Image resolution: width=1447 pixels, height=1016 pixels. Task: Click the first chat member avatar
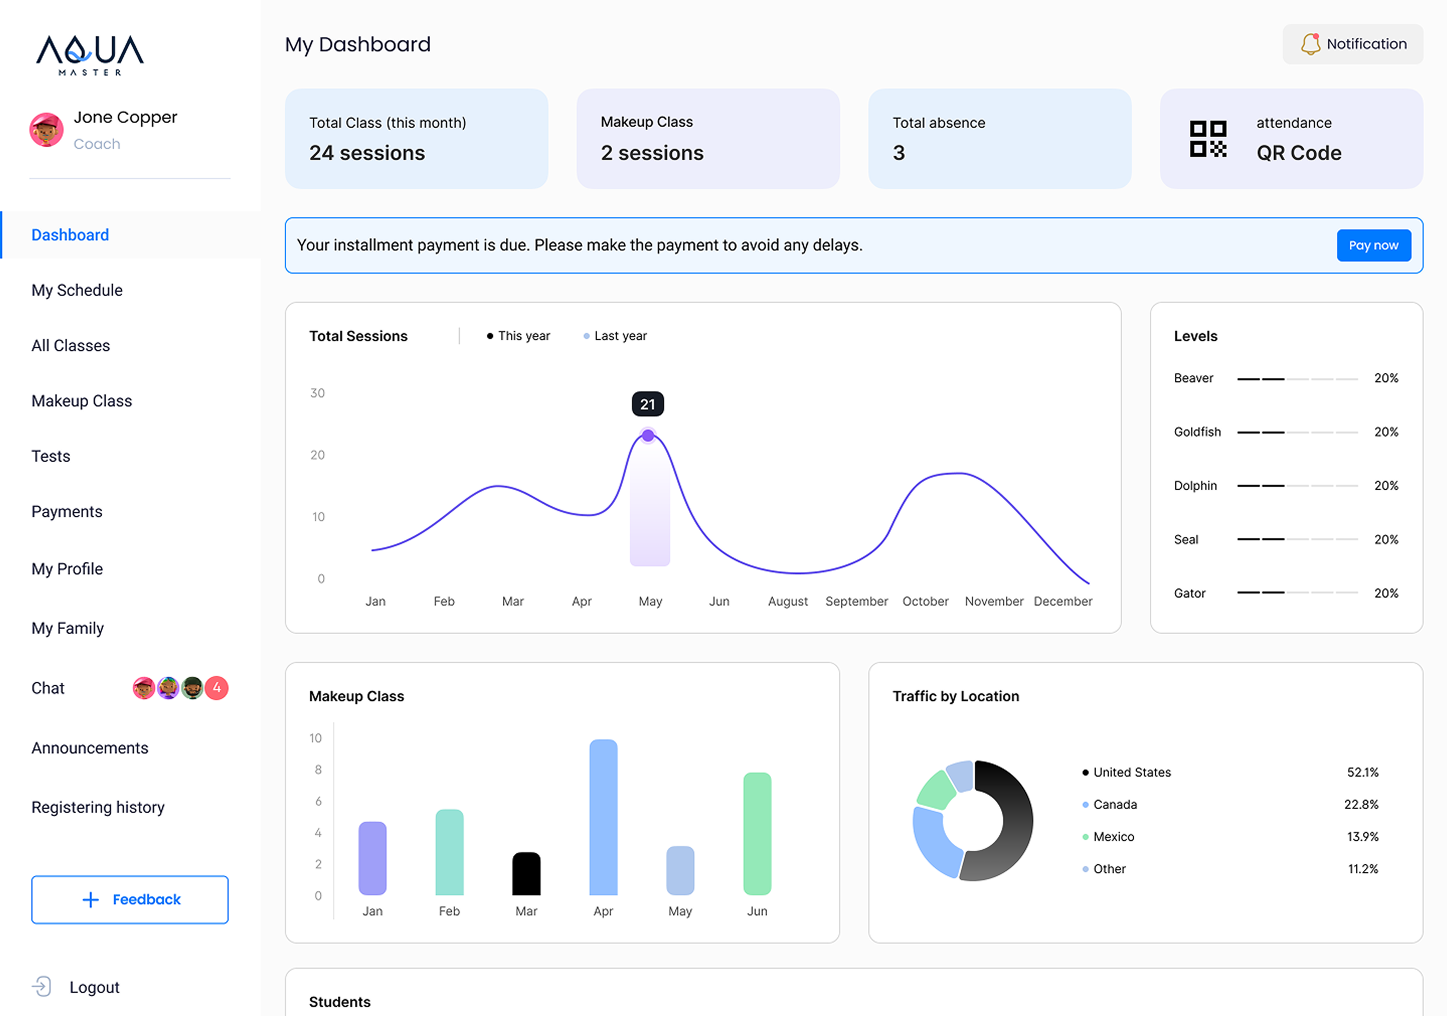pyautogui.click(x=143, y=688)
